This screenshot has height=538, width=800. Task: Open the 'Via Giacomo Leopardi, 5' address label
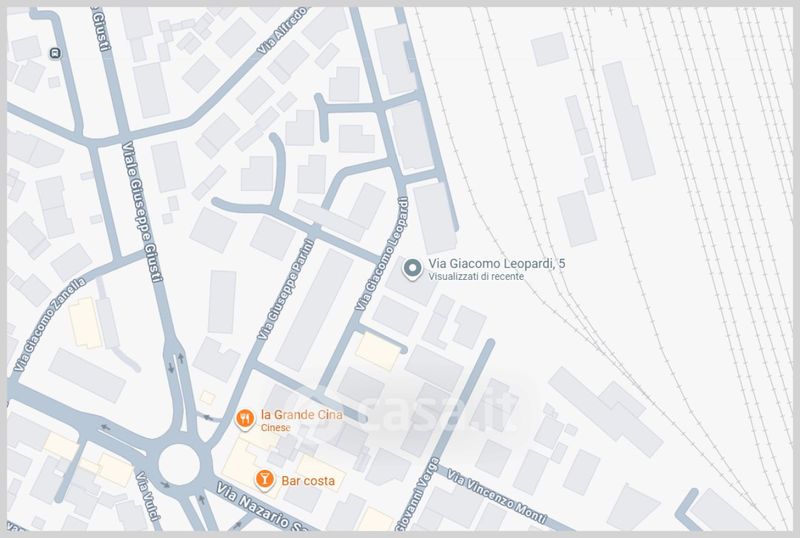click(497, 263)
